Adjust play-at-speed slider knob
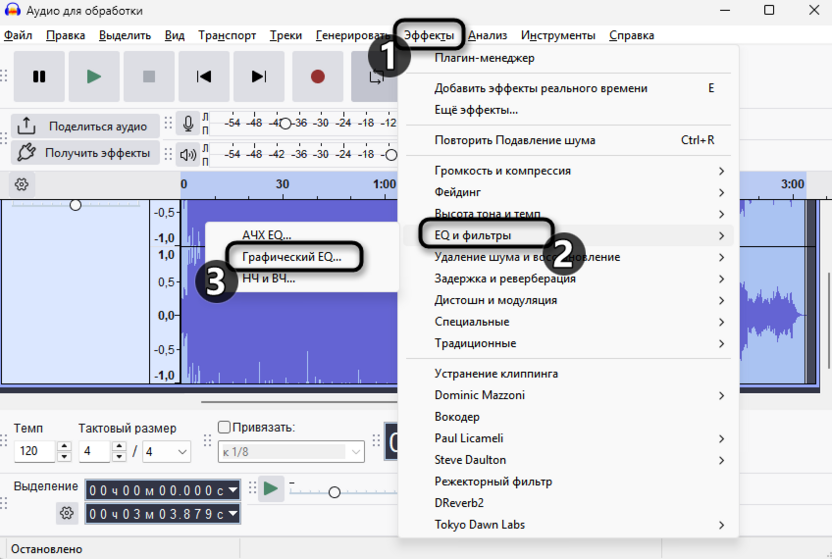The height and width of the screenshot is (559, 832). [334, 492]
